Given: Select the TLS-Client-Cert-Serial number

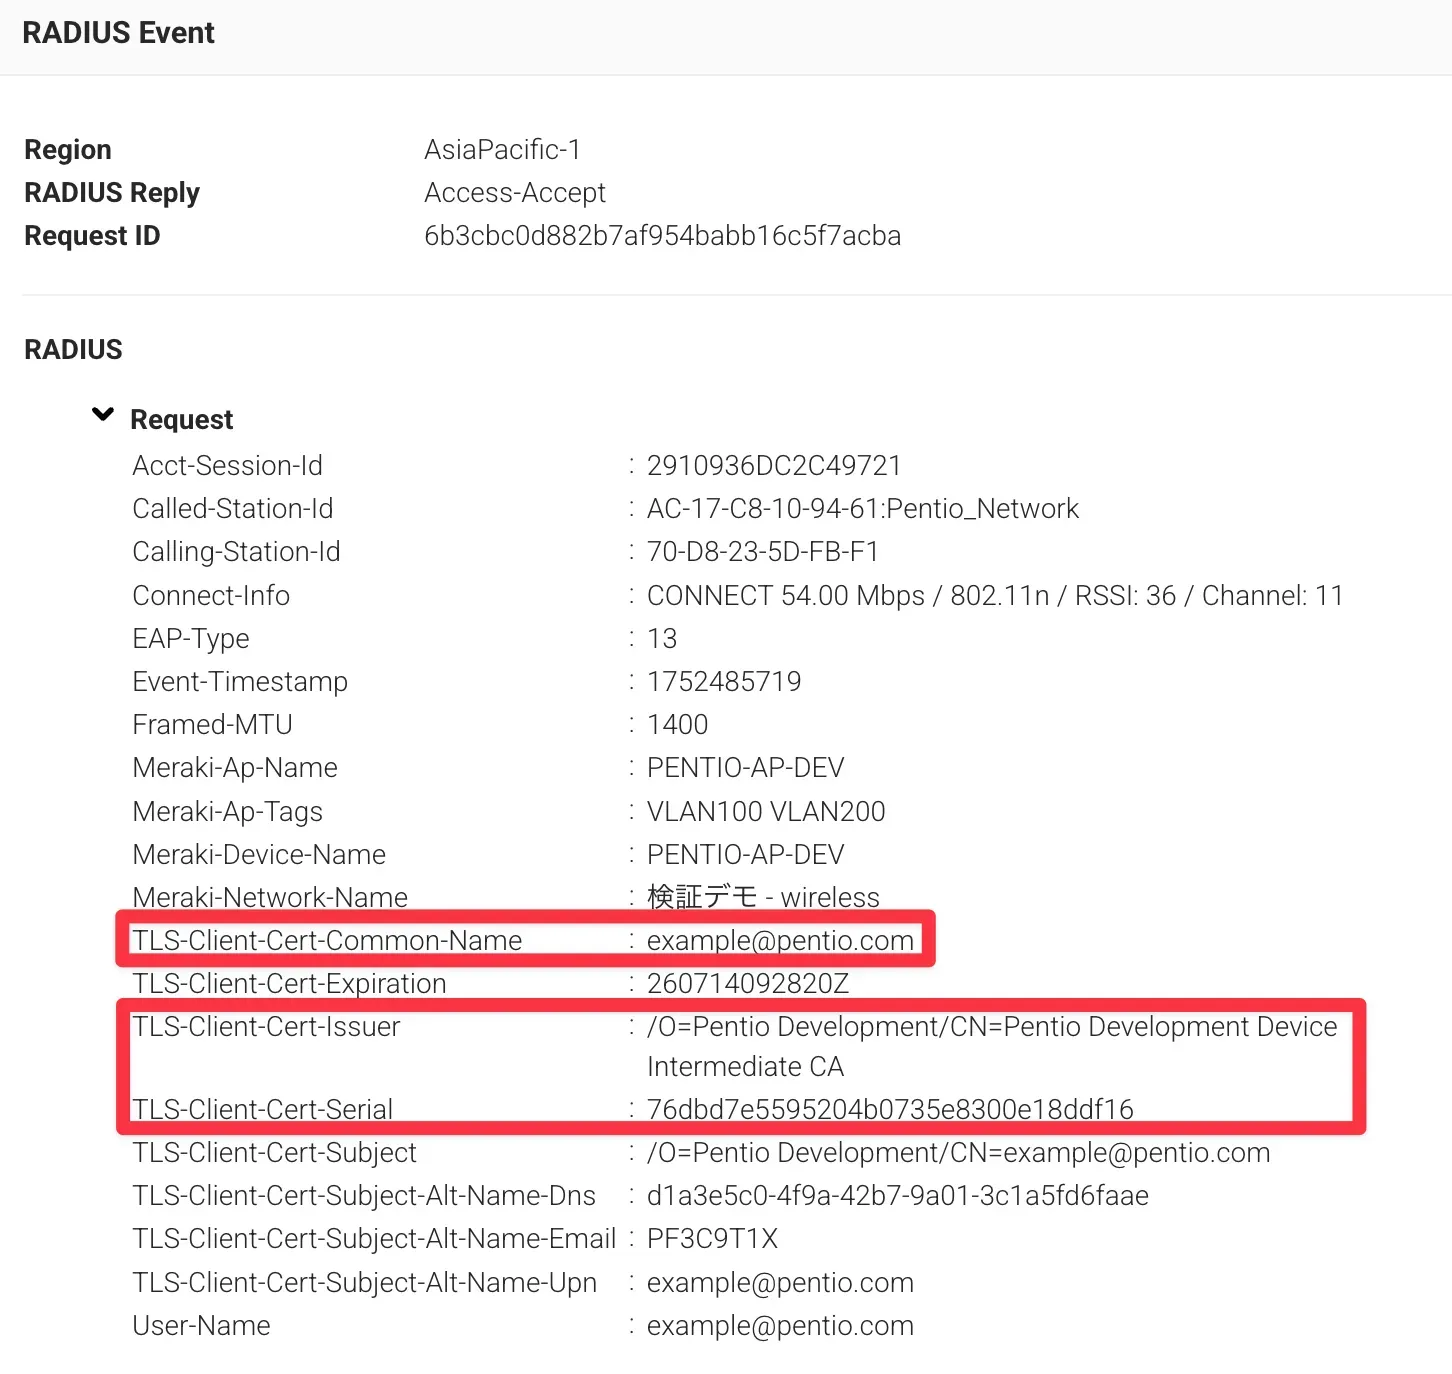Looking at the screenshot, I should [890, 1110].
